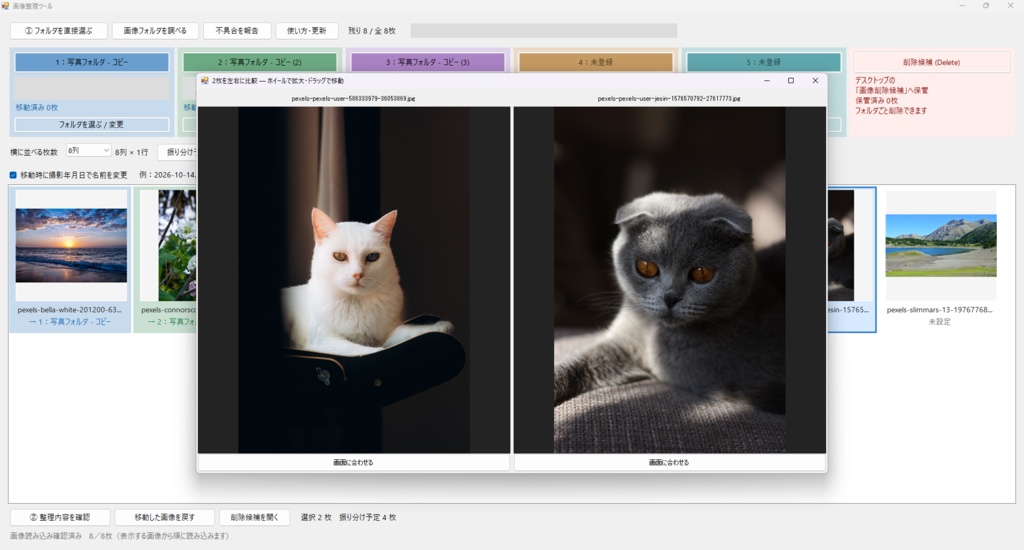
Task: Open 使い方・更新 button
Action: (307, 31)
